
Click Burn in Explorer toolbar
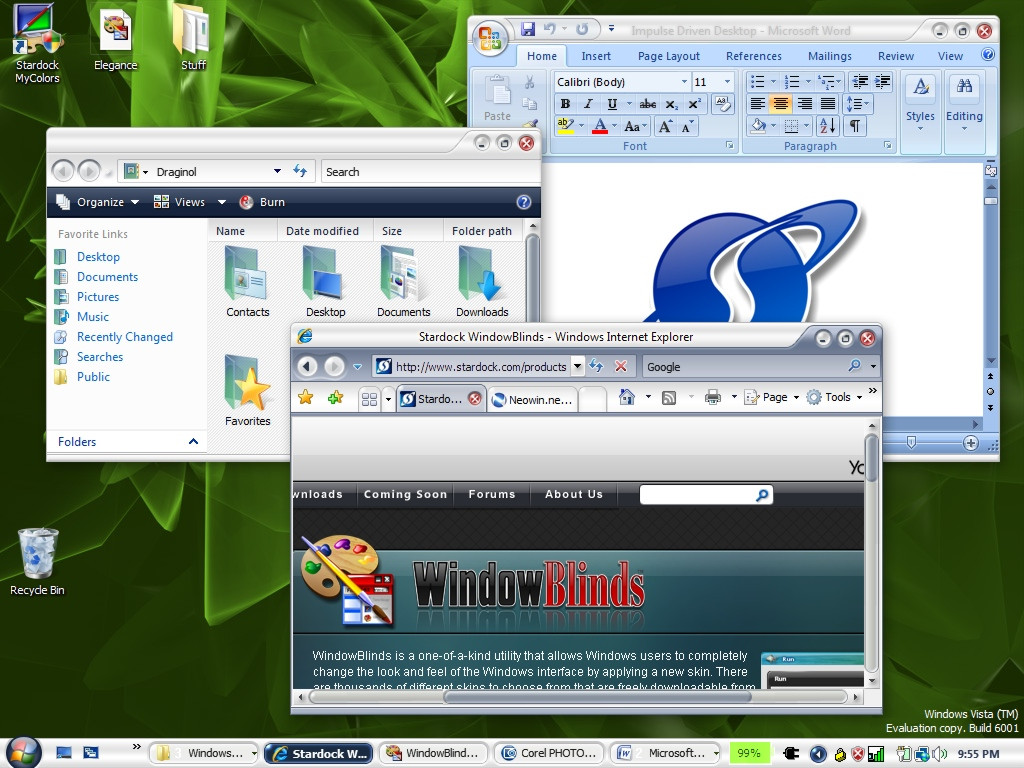263,202
